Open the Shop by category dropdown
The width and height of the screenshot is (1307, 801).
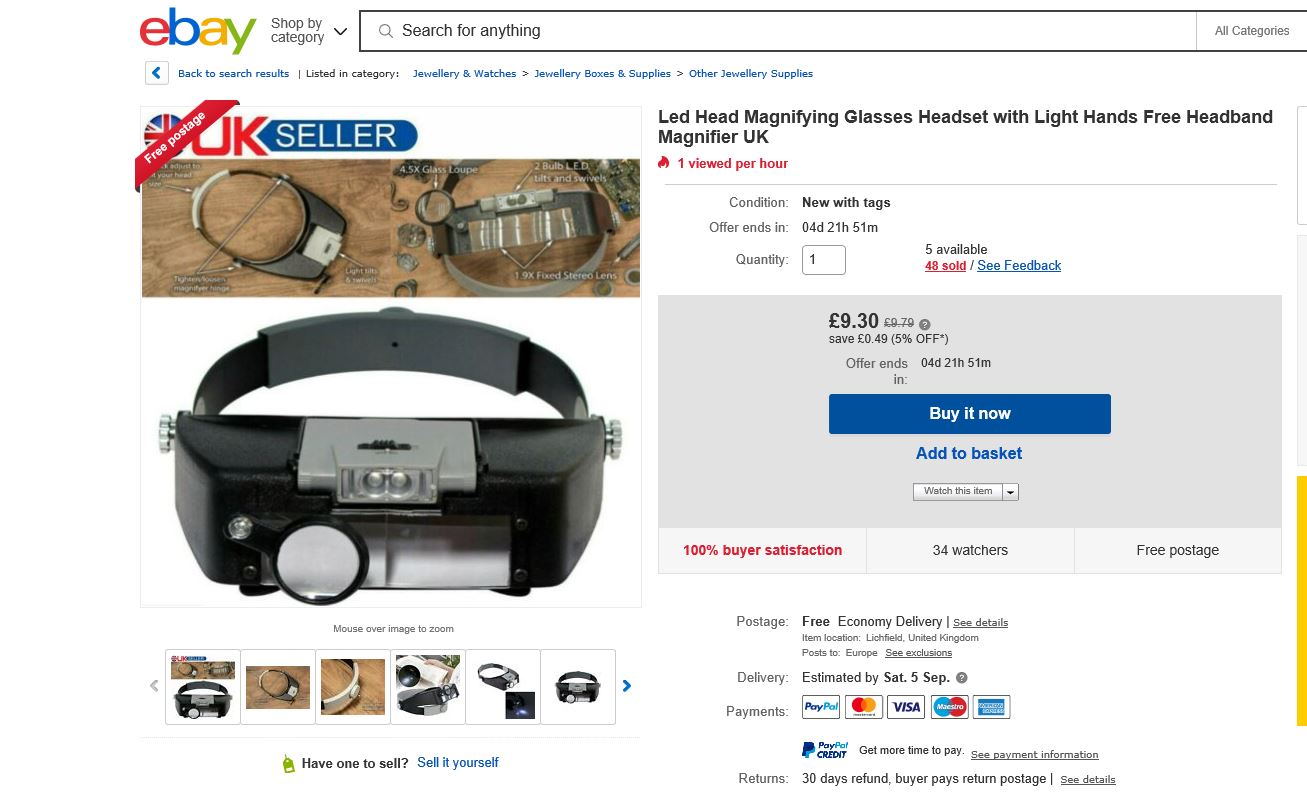309,31
